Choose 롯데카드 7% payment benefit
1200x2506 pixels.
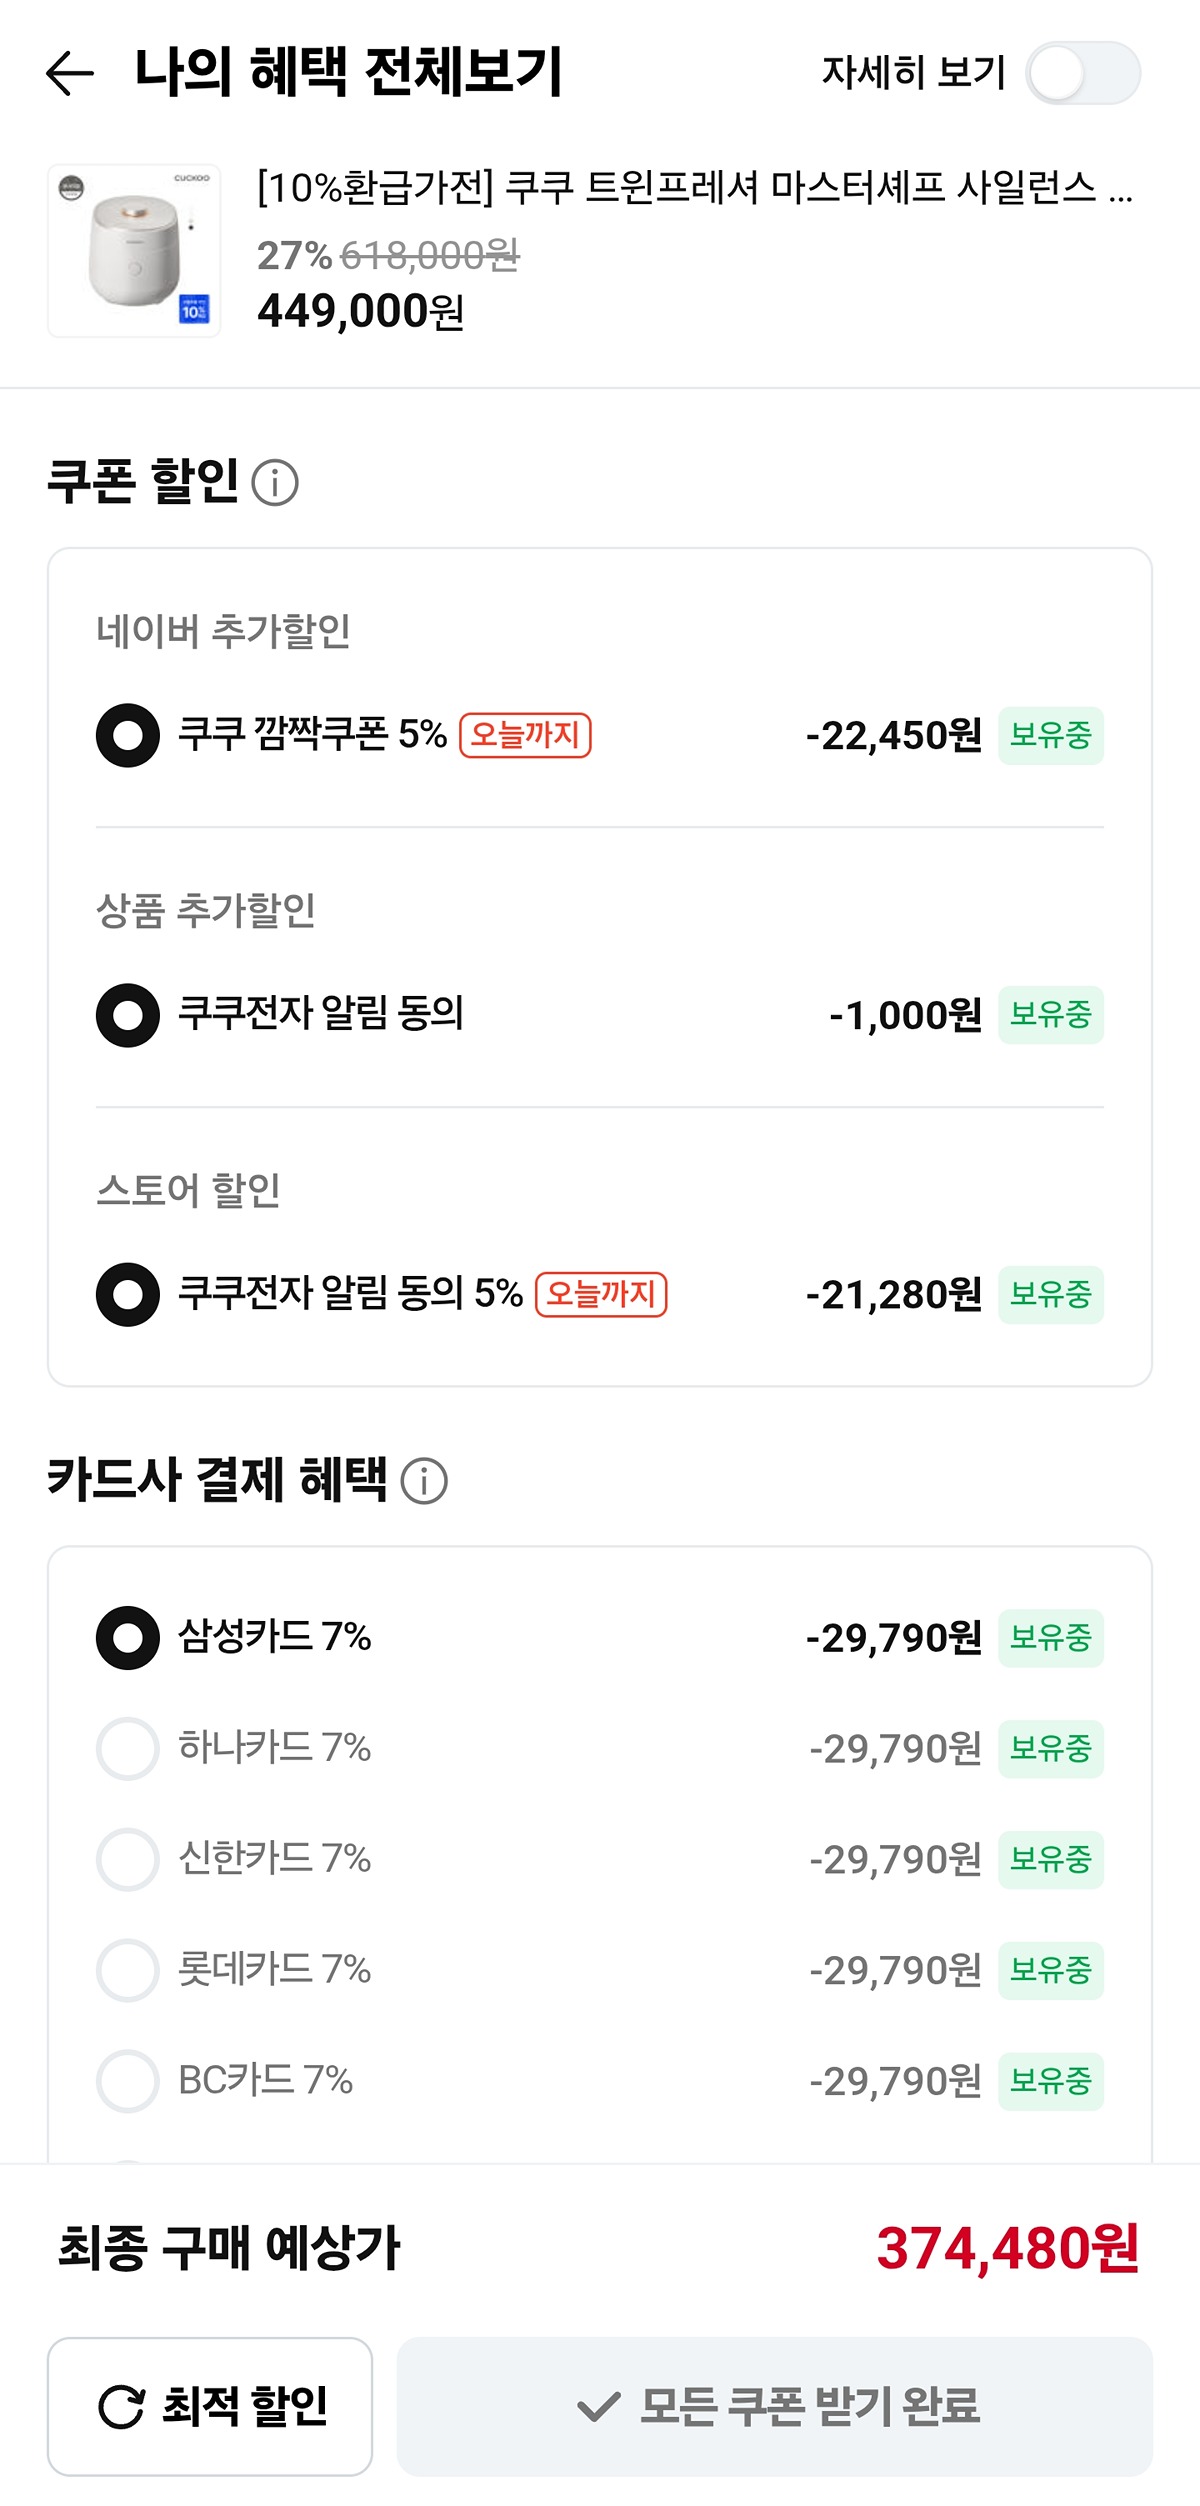128,1971
